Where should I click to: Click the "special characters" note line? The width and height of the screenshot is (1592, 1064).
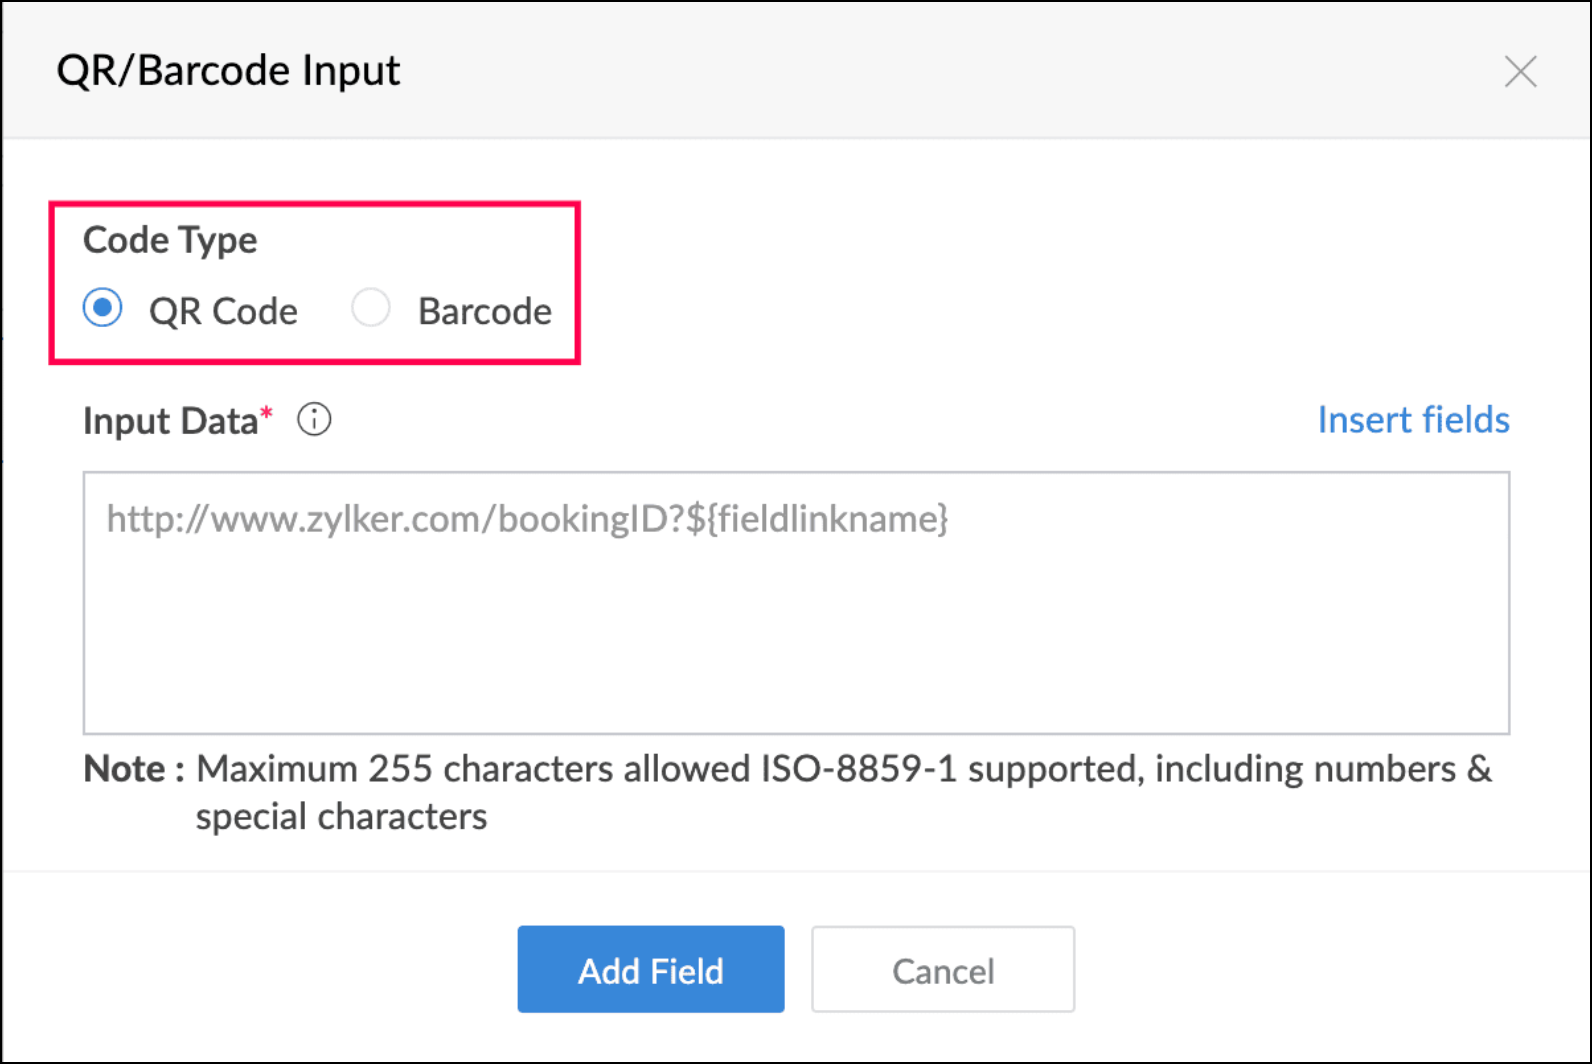(341, 817)
